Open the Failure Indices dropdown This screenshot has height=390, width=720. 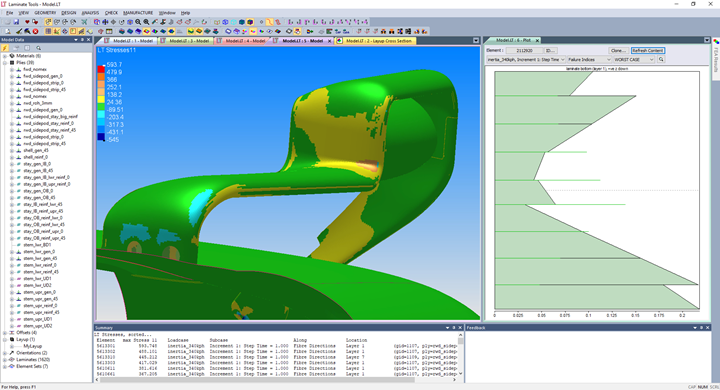tap(590, 59)
